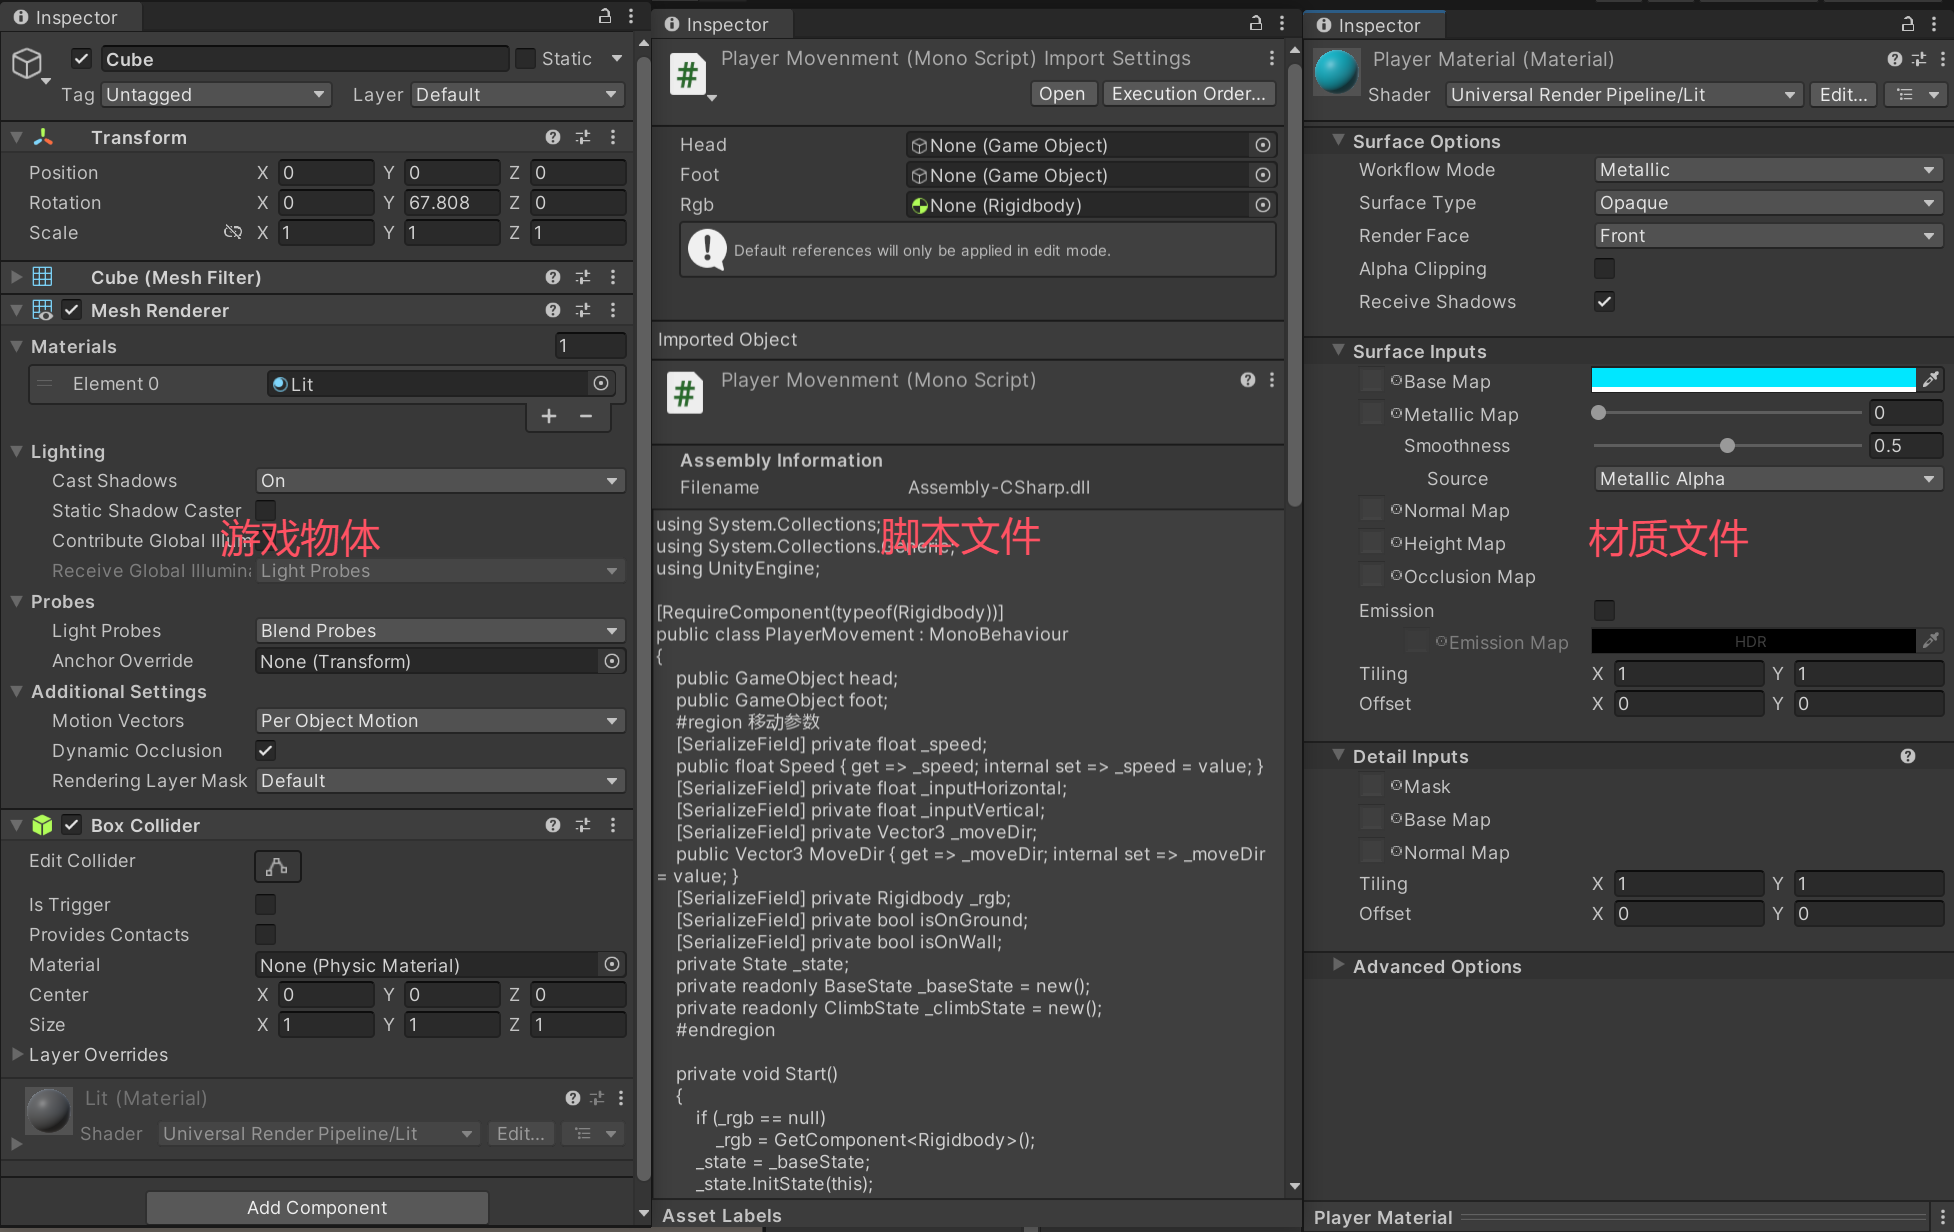Toggle Receive Shadows checkbox
Screen dimensions: 1954x1232
(1604, 301)
